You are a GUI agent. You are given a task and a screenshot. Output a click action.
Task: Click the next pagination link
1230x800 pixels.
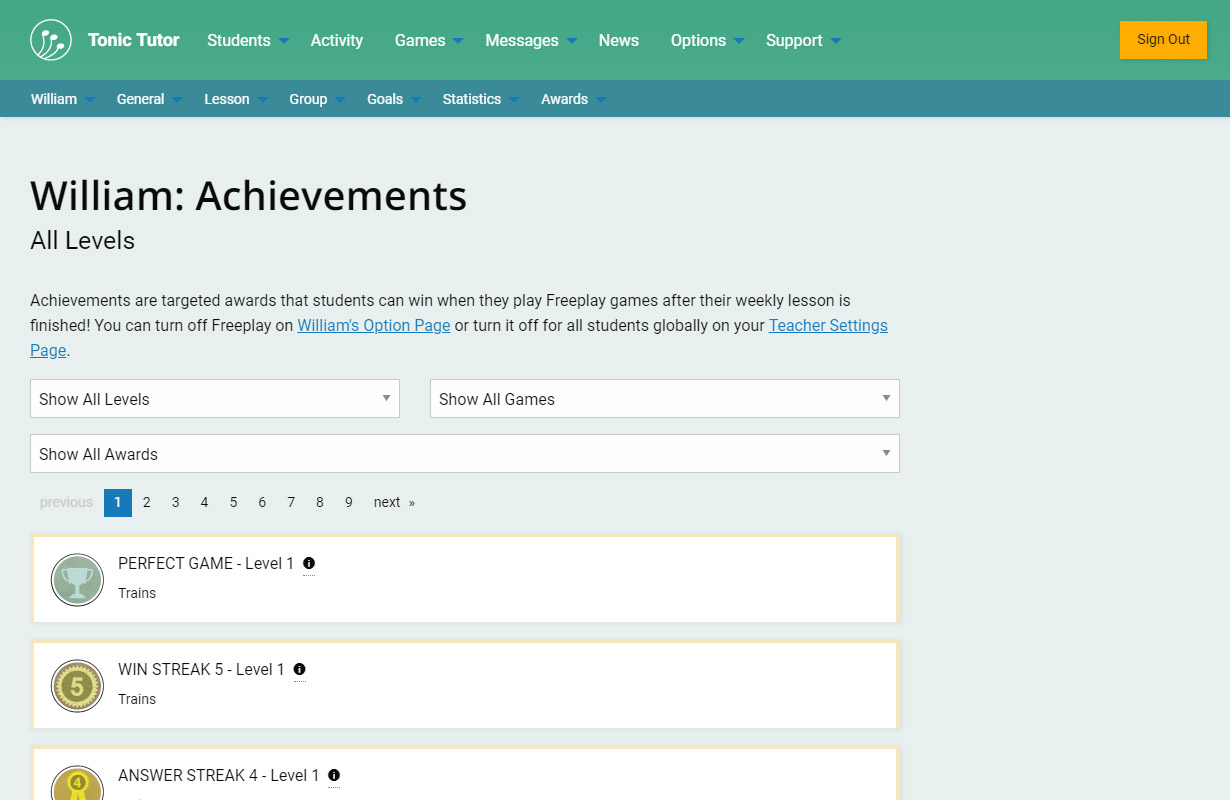393,502
